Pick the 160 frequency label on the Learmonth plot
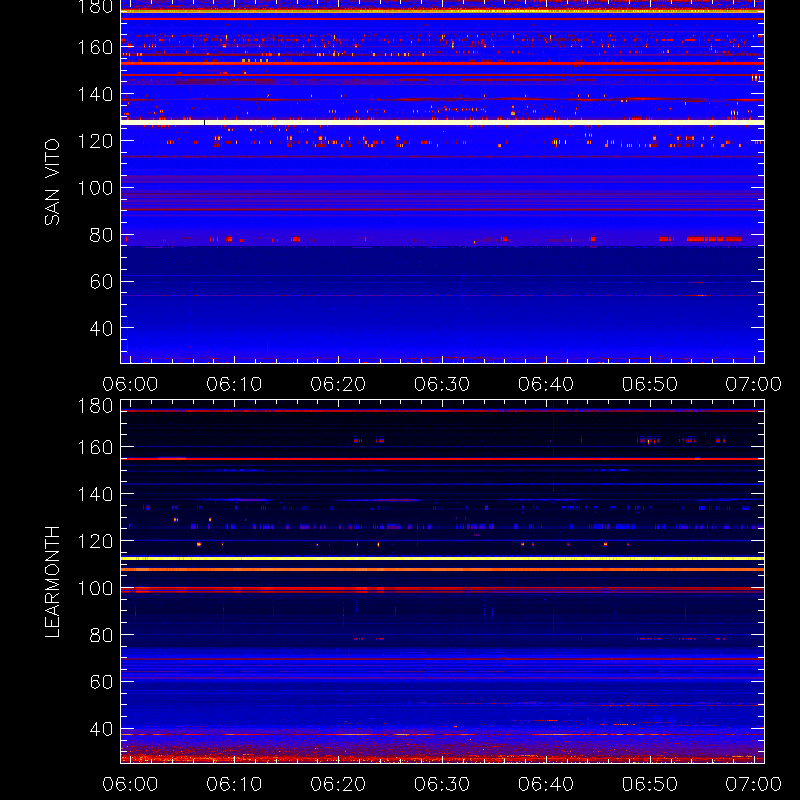 pyautogui.click(x=95, y=447)
